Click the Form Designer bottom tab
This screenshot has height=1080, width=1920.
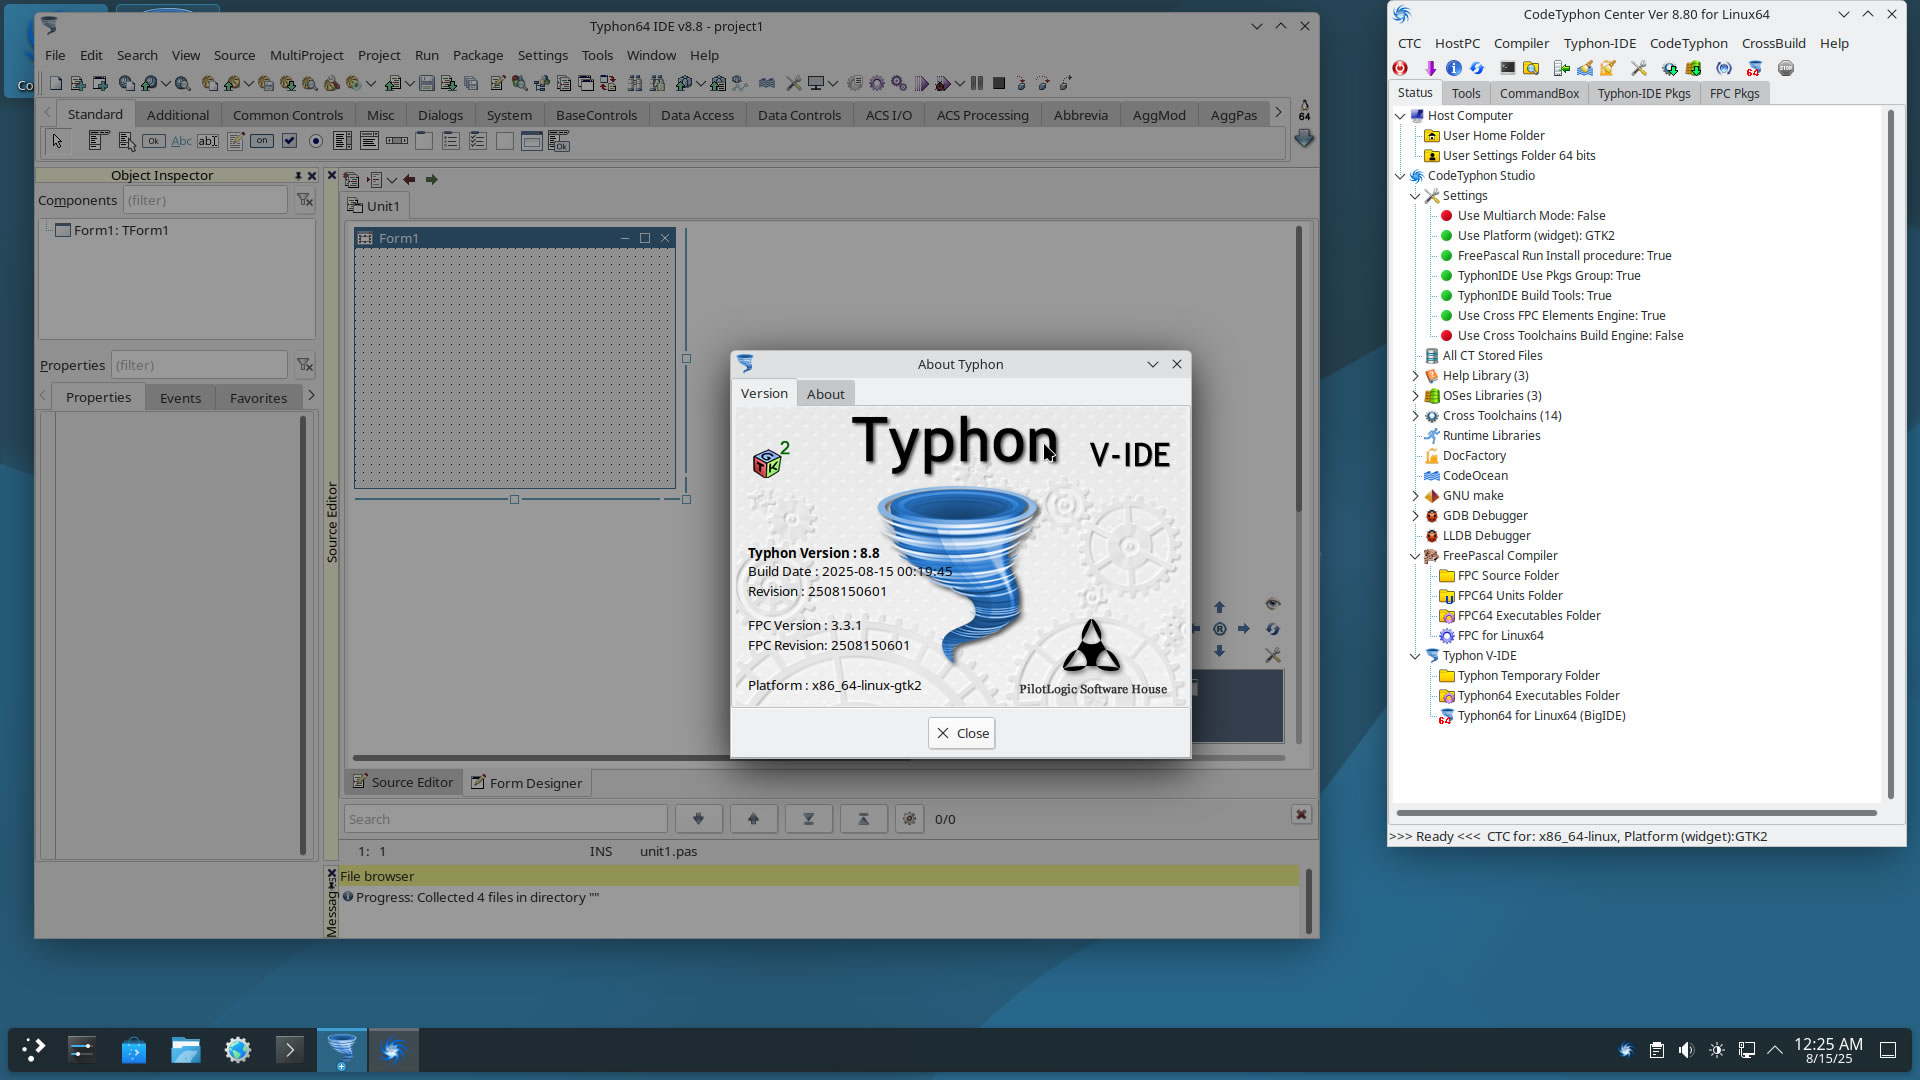pyautogui.click(x=526, y=783)
